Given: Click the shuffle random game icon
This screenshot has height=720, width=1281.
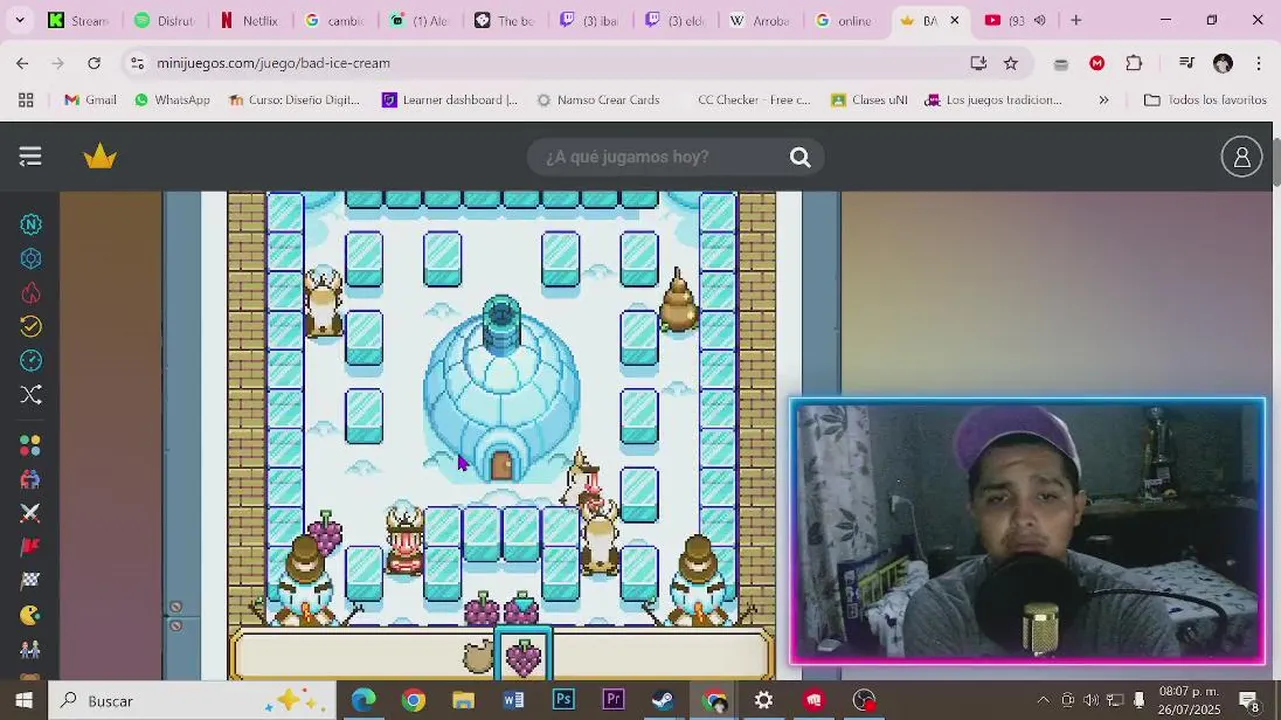Looking at the screenshot, I should (31, 395).
